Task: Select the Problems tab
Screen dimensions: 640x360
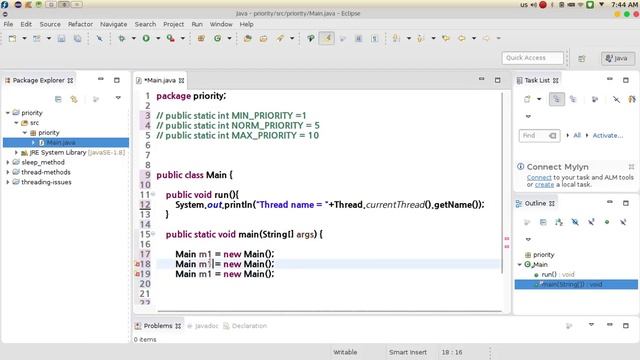Action: [158, 326]
